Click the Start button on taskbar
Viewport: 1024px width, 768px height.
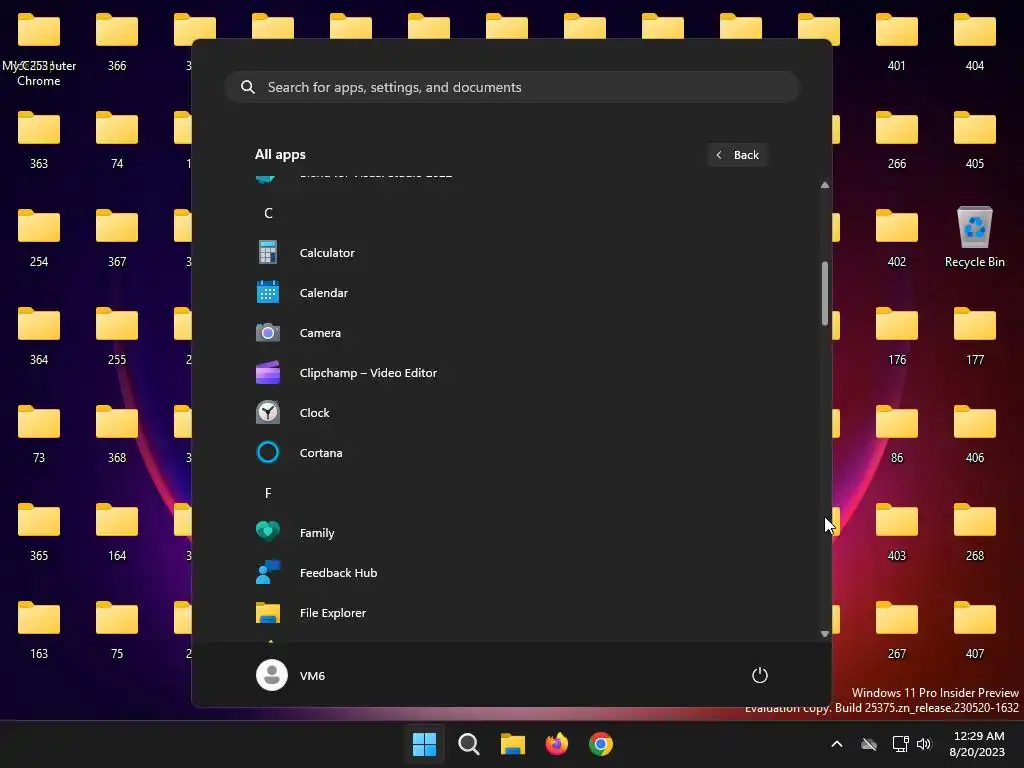point(424,744)
